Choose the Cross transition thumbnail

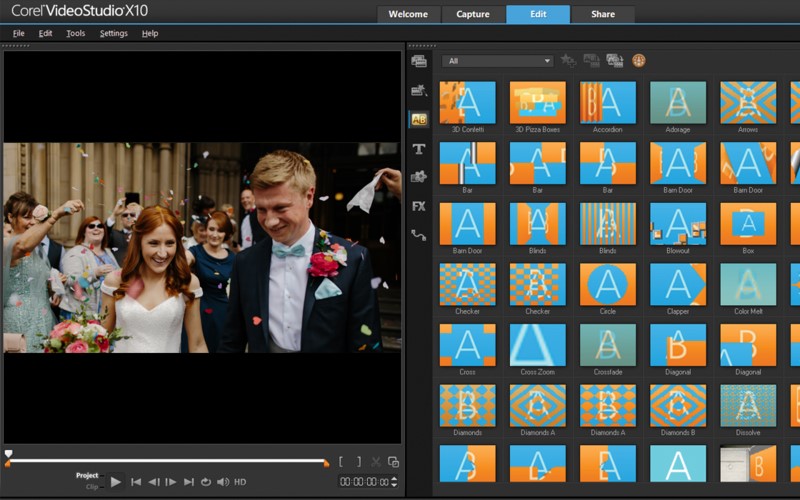[467, 345]
